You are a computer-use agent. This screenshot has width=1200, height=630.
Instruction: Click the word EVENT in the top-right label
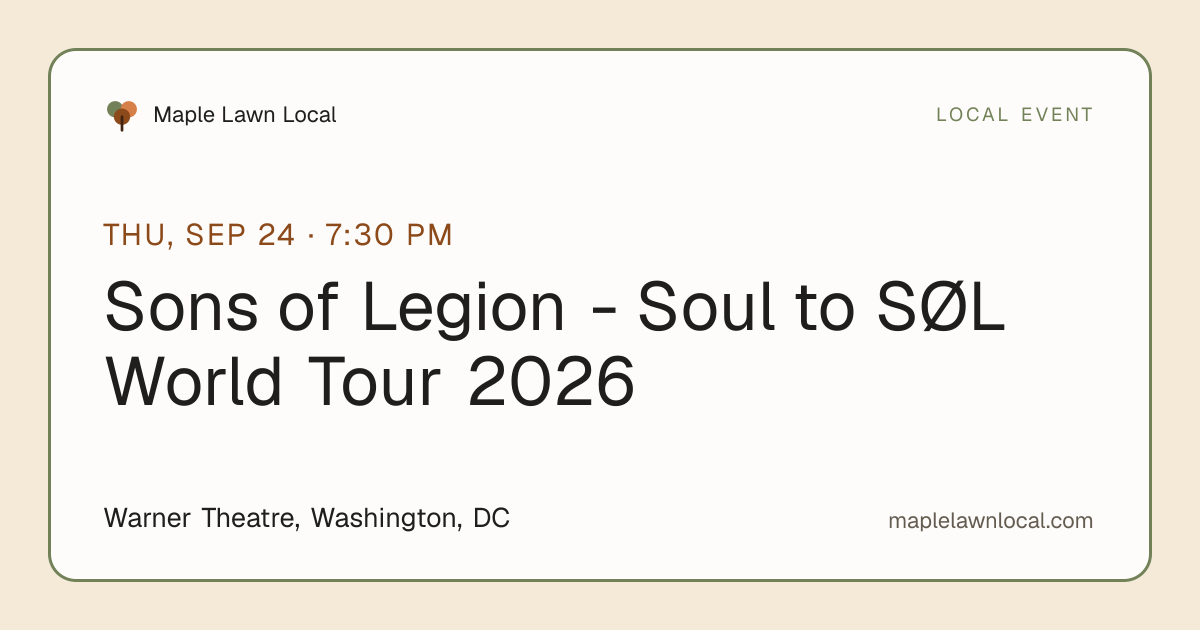(x=1057, y=115)
